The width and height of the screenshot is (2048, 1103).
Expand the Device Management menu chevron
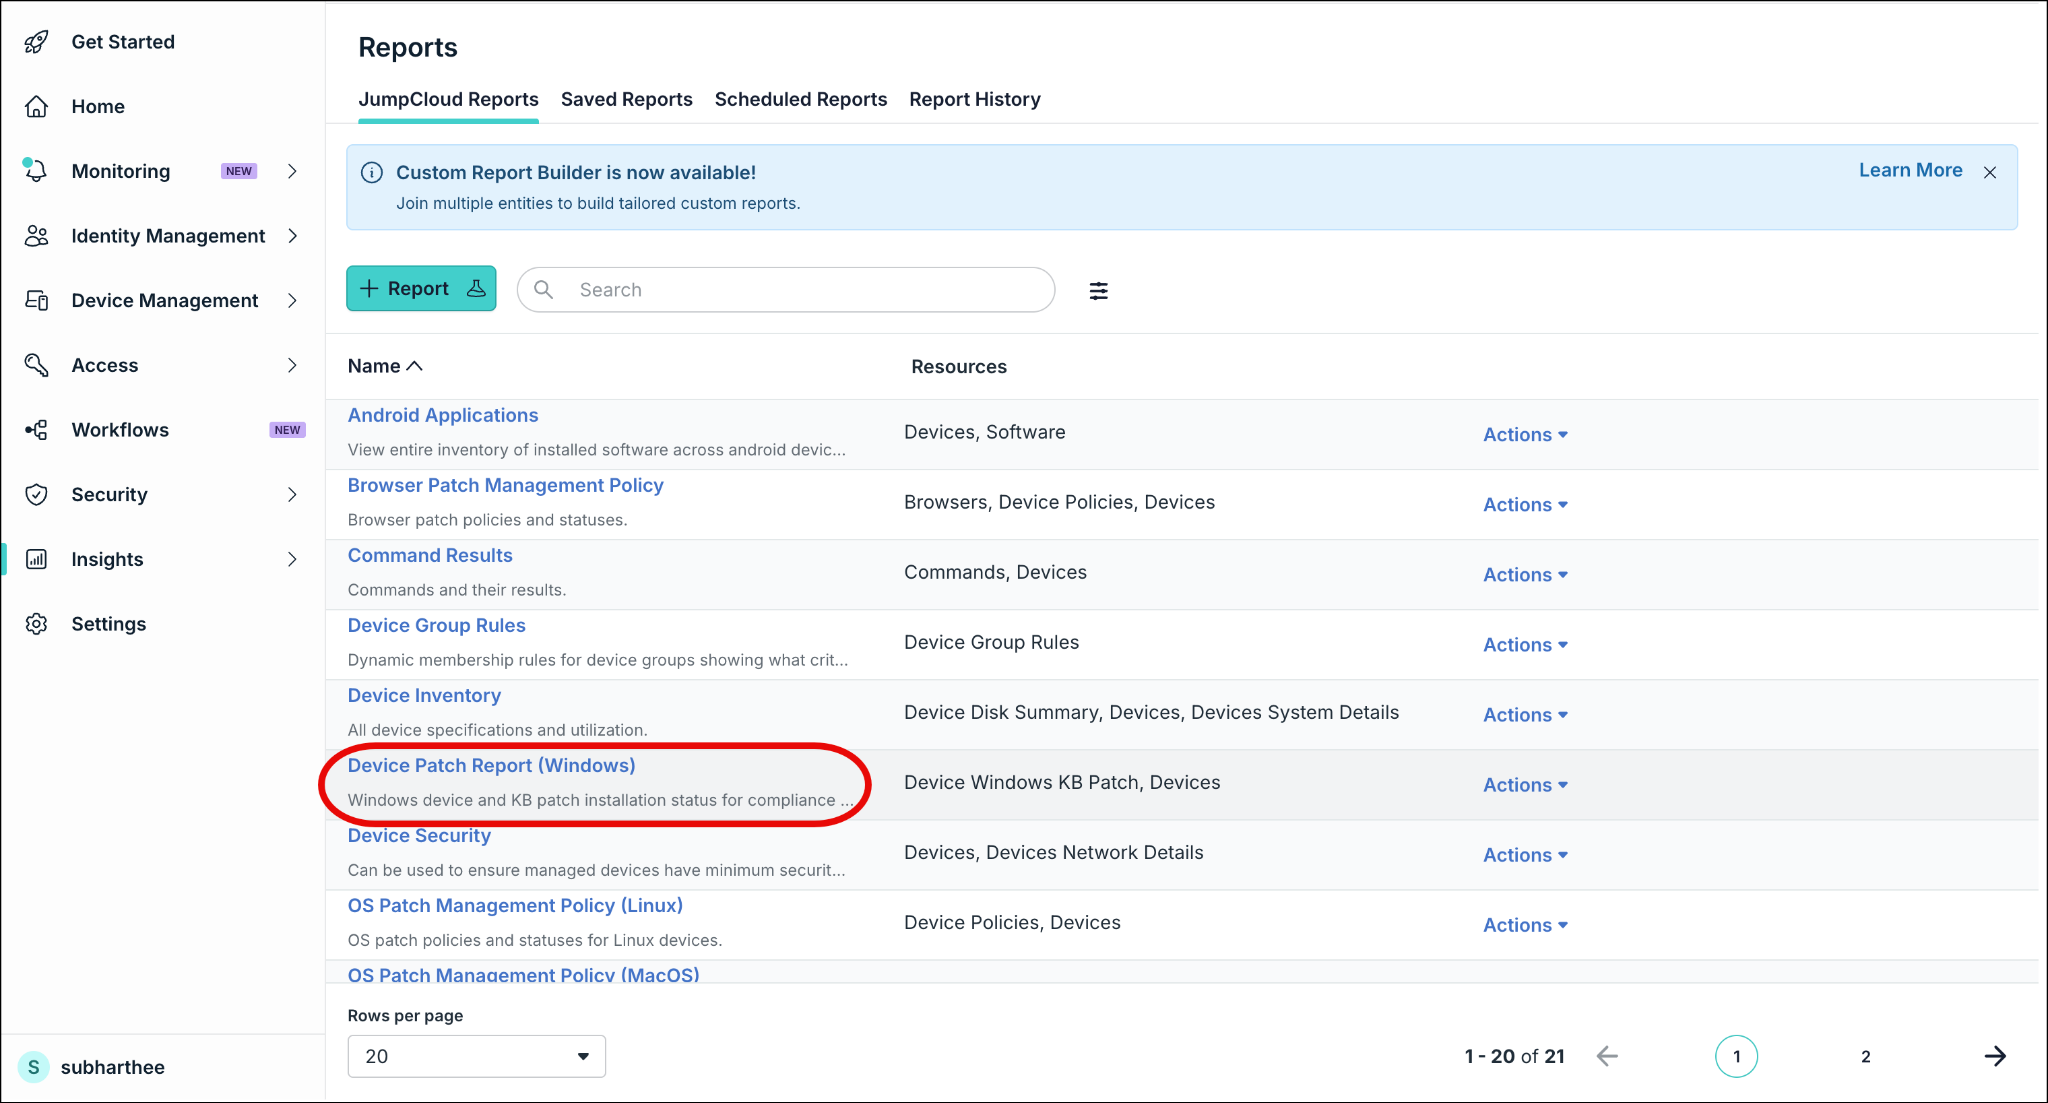[292, 301]
